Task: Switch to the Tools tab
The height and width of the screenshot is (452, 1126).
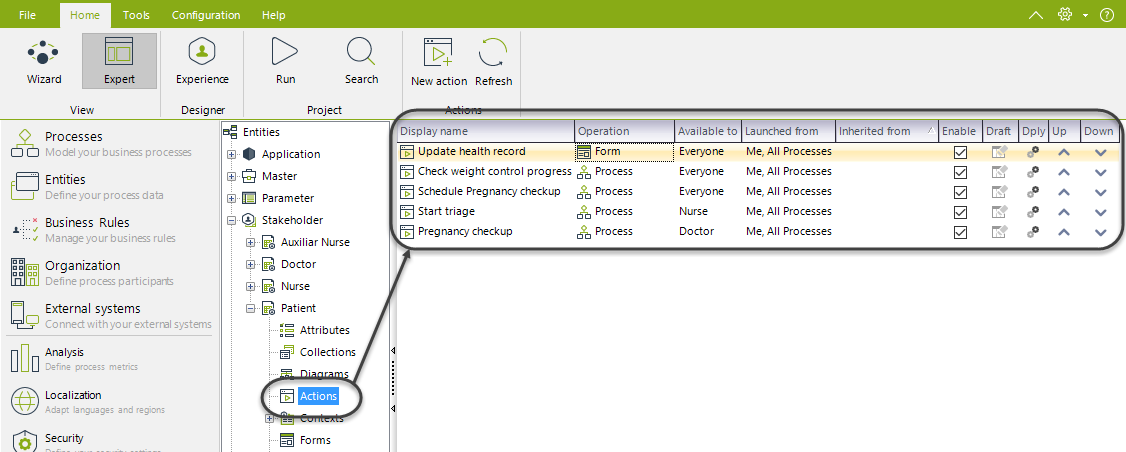Action: (136, 14)
